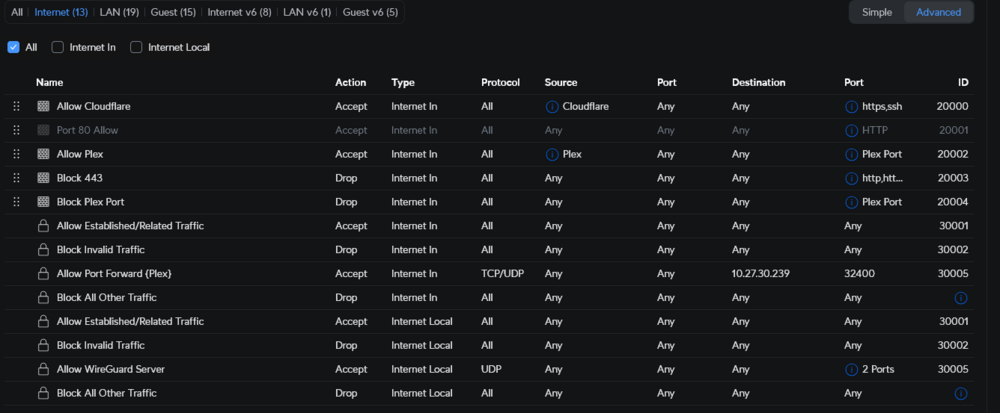Click the info icon beside HTTP port
The width and height of the screenshot is (1000, 413).
click(x=851, y=130)
